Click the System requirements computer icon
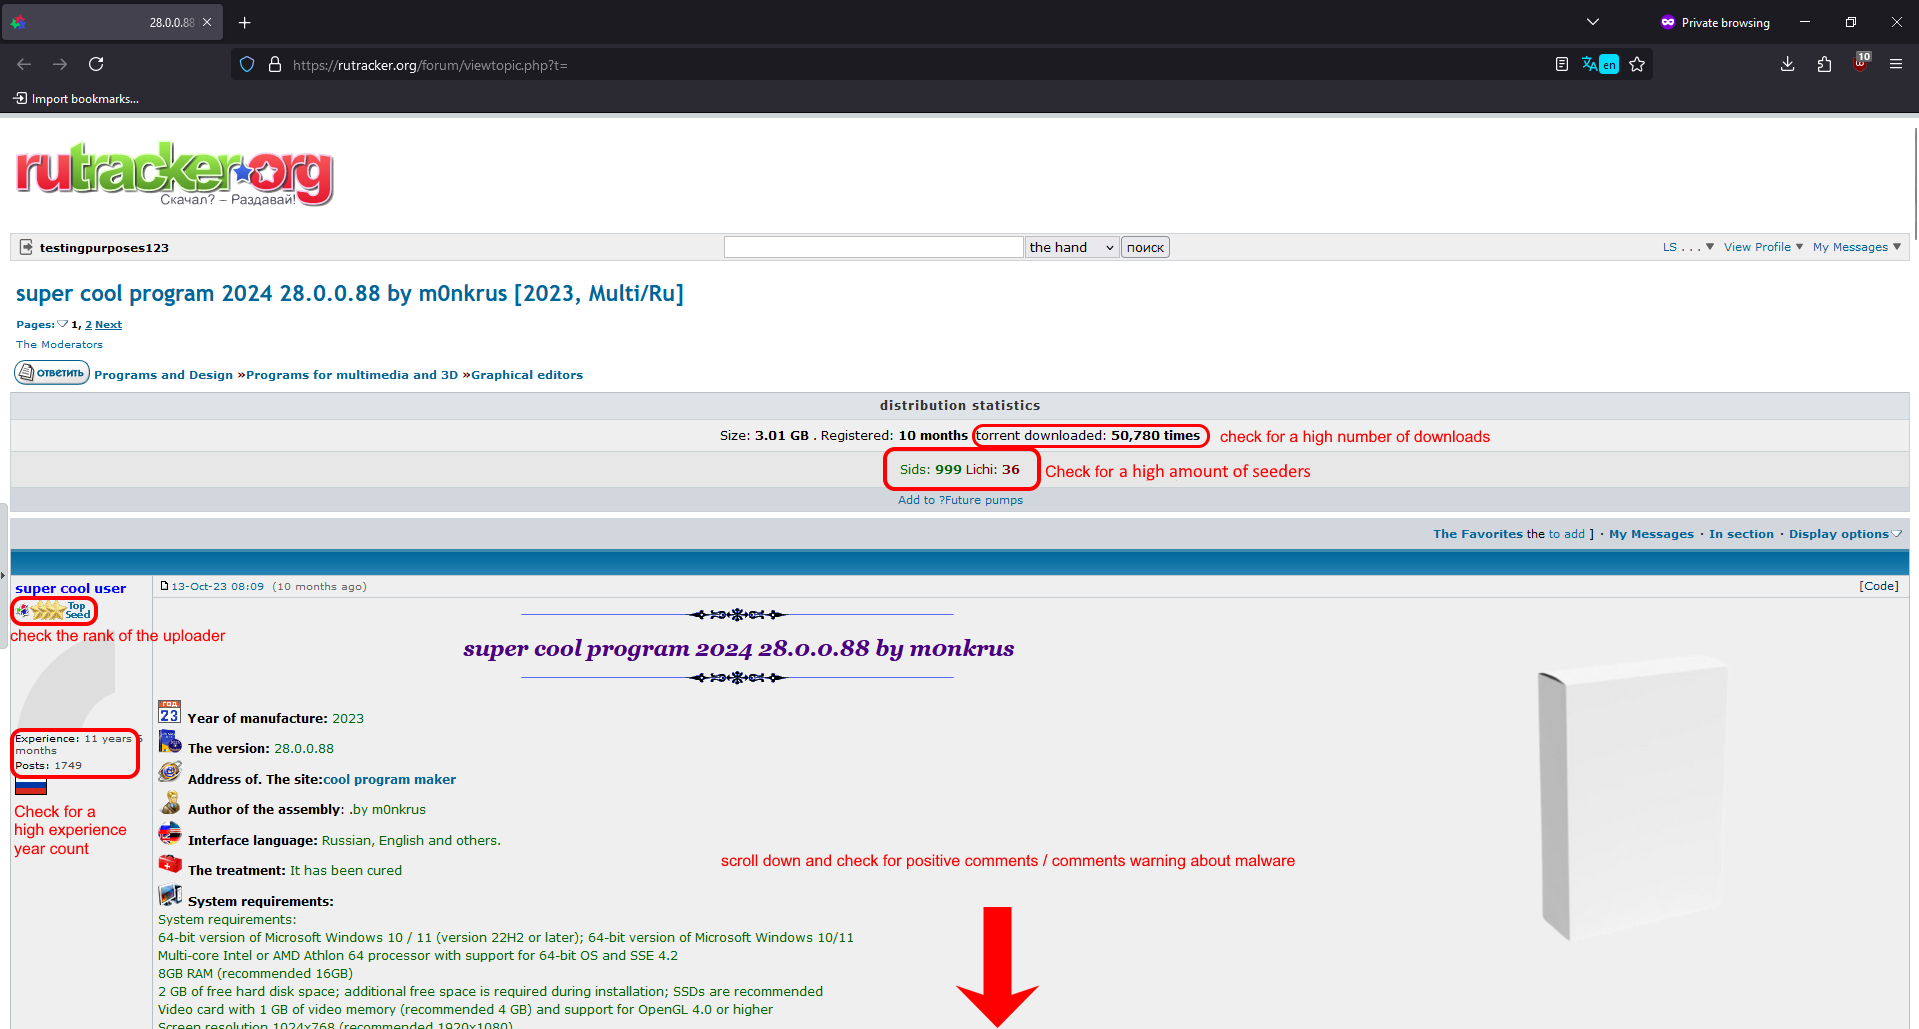This screenshot has height=1029, width=1919. (170, 895)
